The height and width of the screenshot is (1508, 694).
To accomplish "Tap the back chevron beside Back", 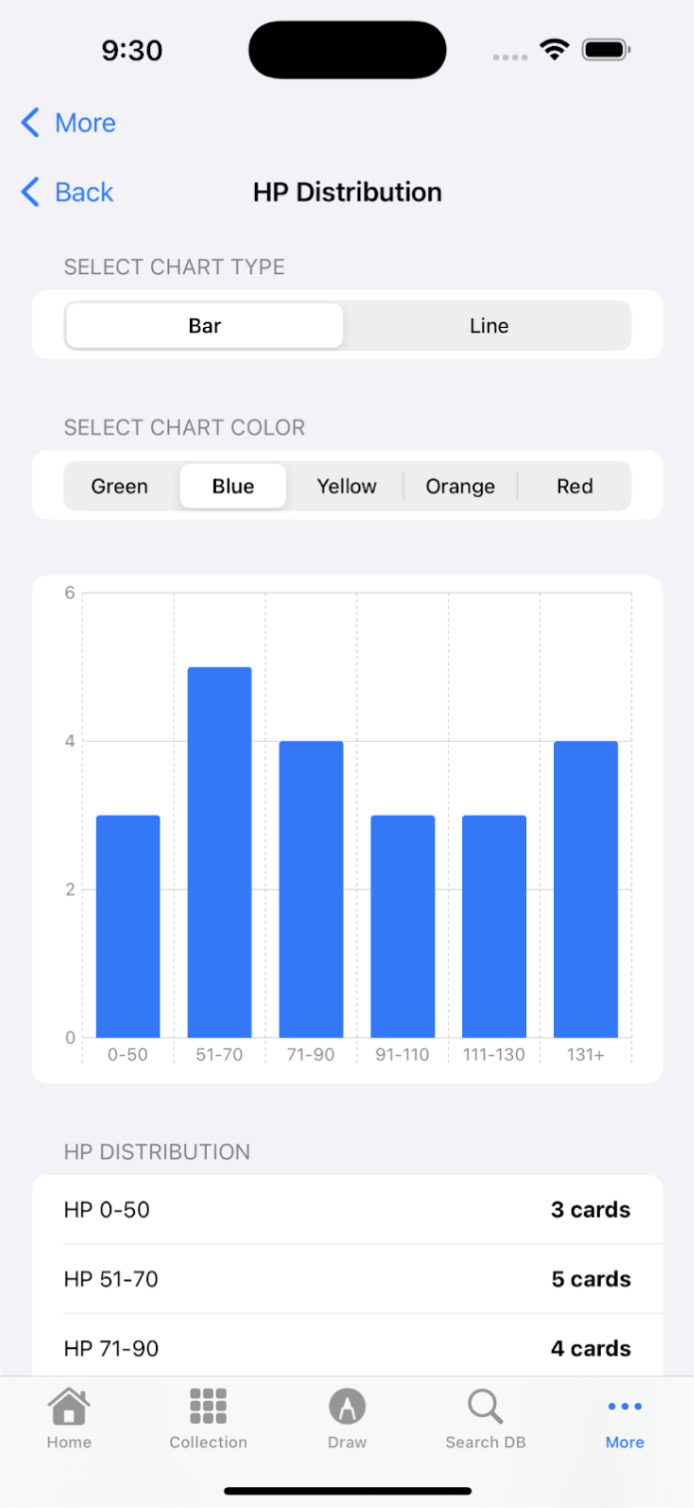I will point(31,192).
